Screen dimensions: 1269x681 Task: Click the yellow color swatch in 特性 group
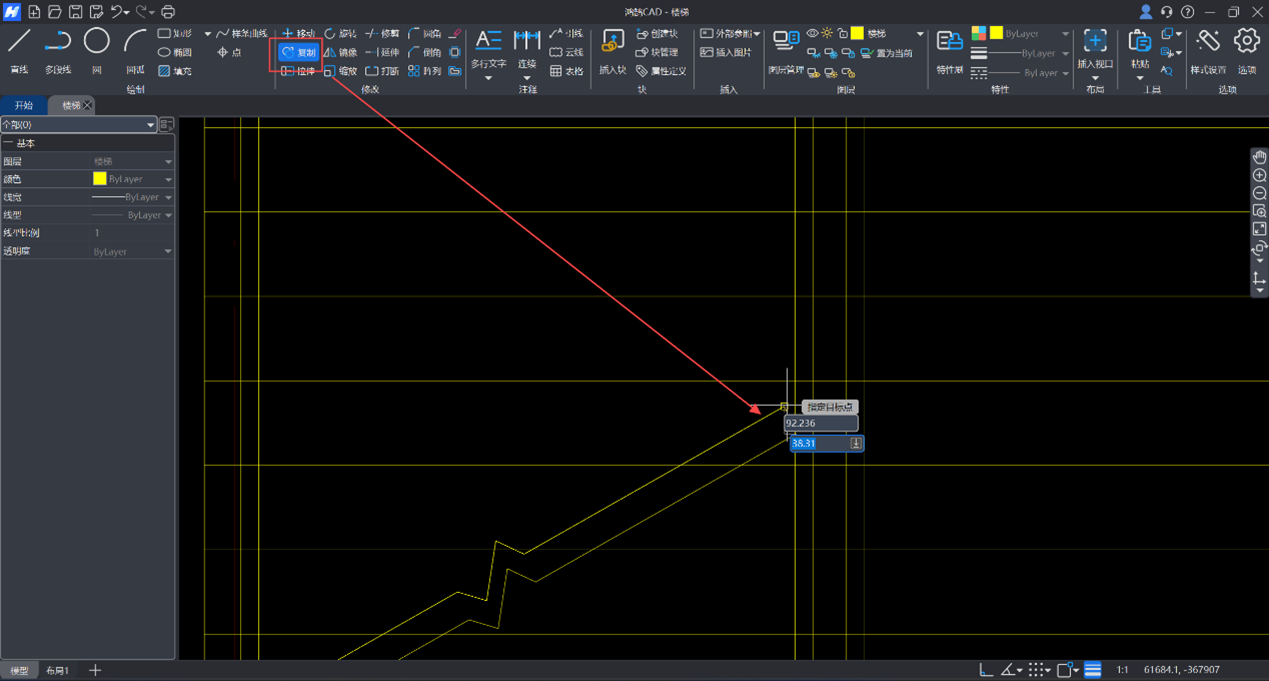996,33
